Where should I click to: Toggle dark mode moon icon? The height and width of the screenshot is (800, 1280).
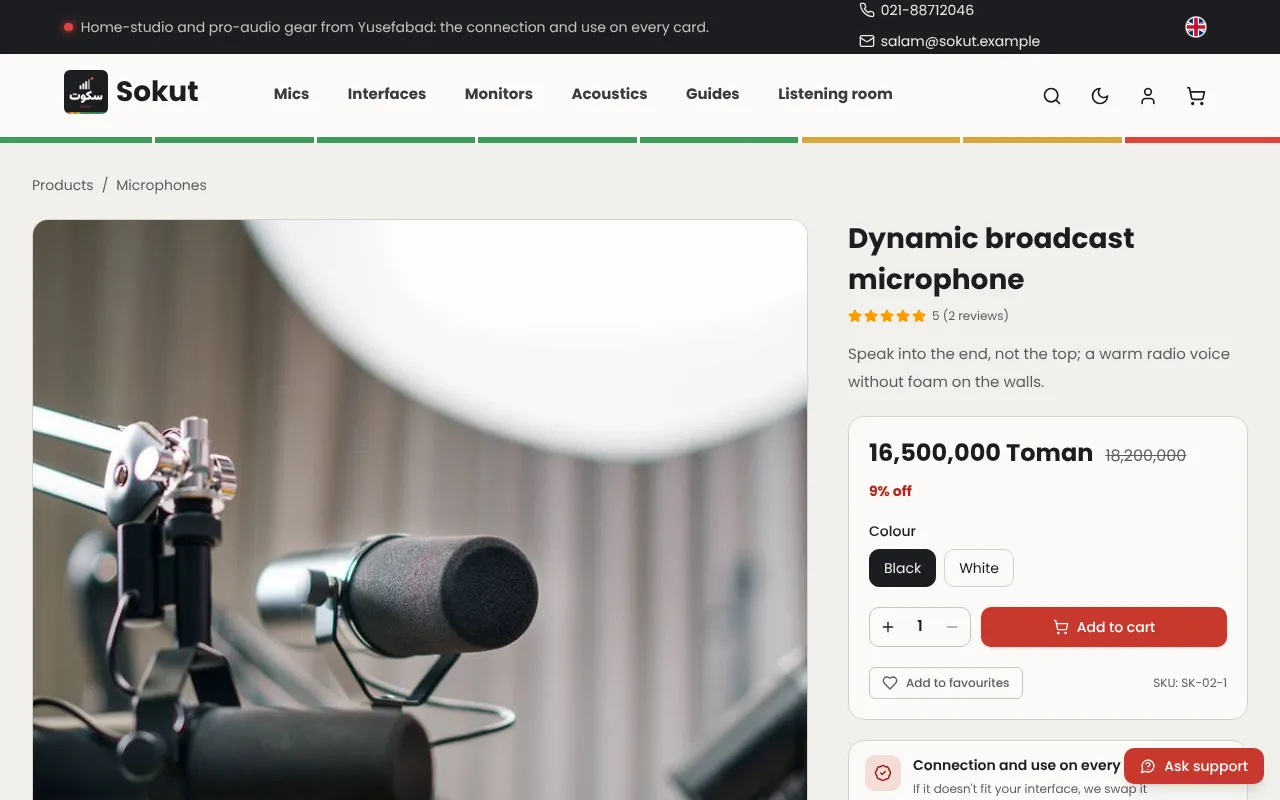tap(1100, 96)
